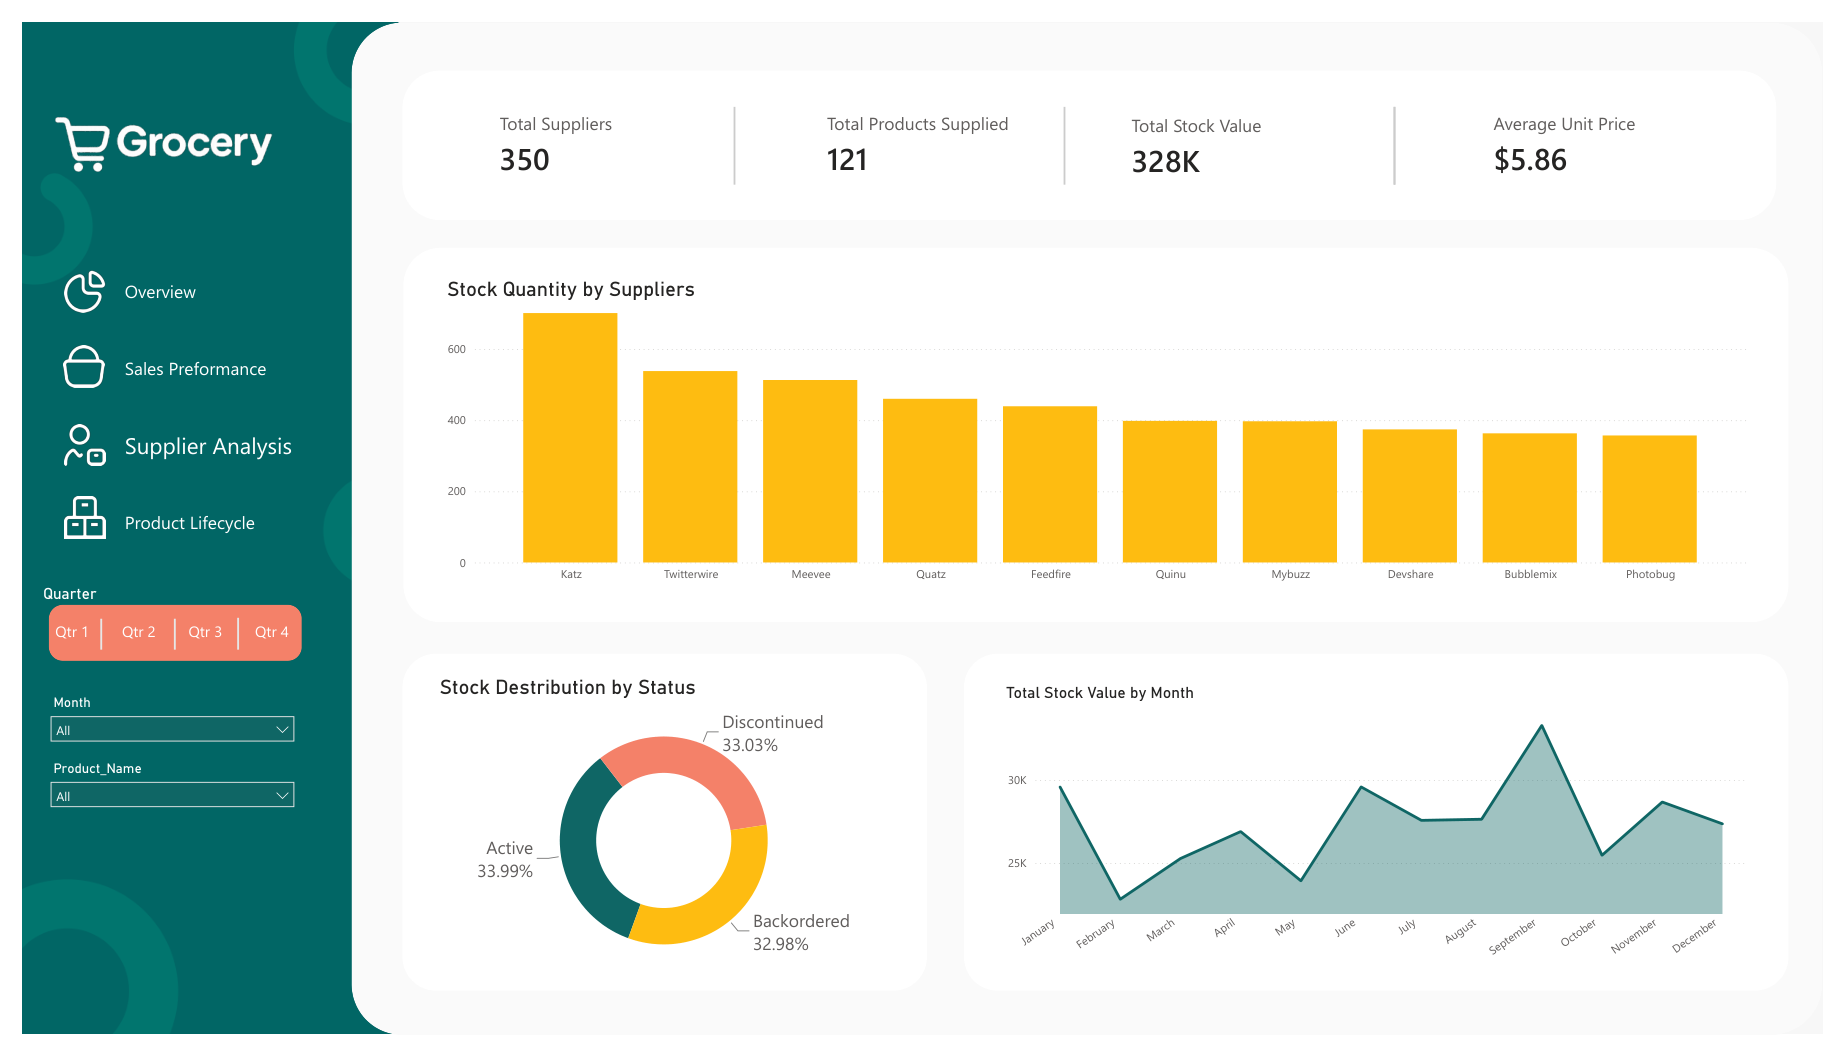The width and height of the screenshot is (1845, 1058).
Task: Filter by Qtr 2
Action: click(x=138, y=632)
